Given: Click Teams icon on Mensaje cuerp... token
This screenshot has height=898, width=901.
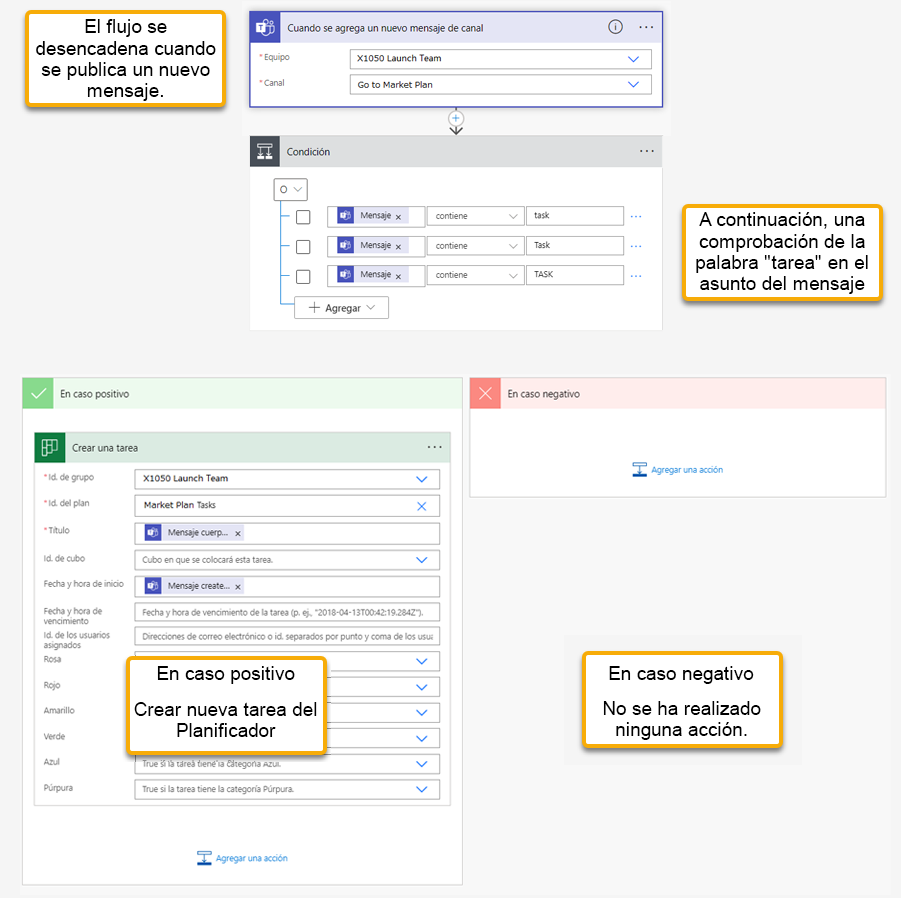Looking at the screenshot, I should click(x=152, y=533).
